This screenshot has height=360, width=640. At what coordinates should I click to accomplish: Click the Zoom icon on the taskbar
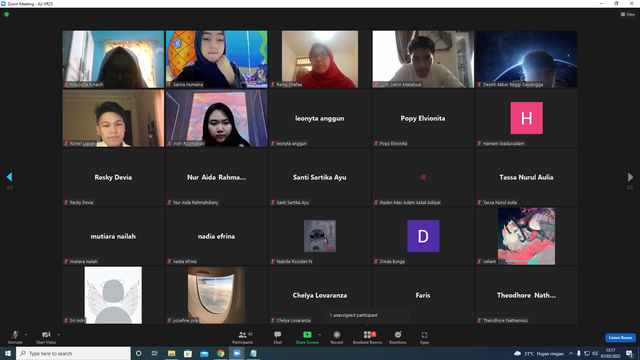coord(237,353)
